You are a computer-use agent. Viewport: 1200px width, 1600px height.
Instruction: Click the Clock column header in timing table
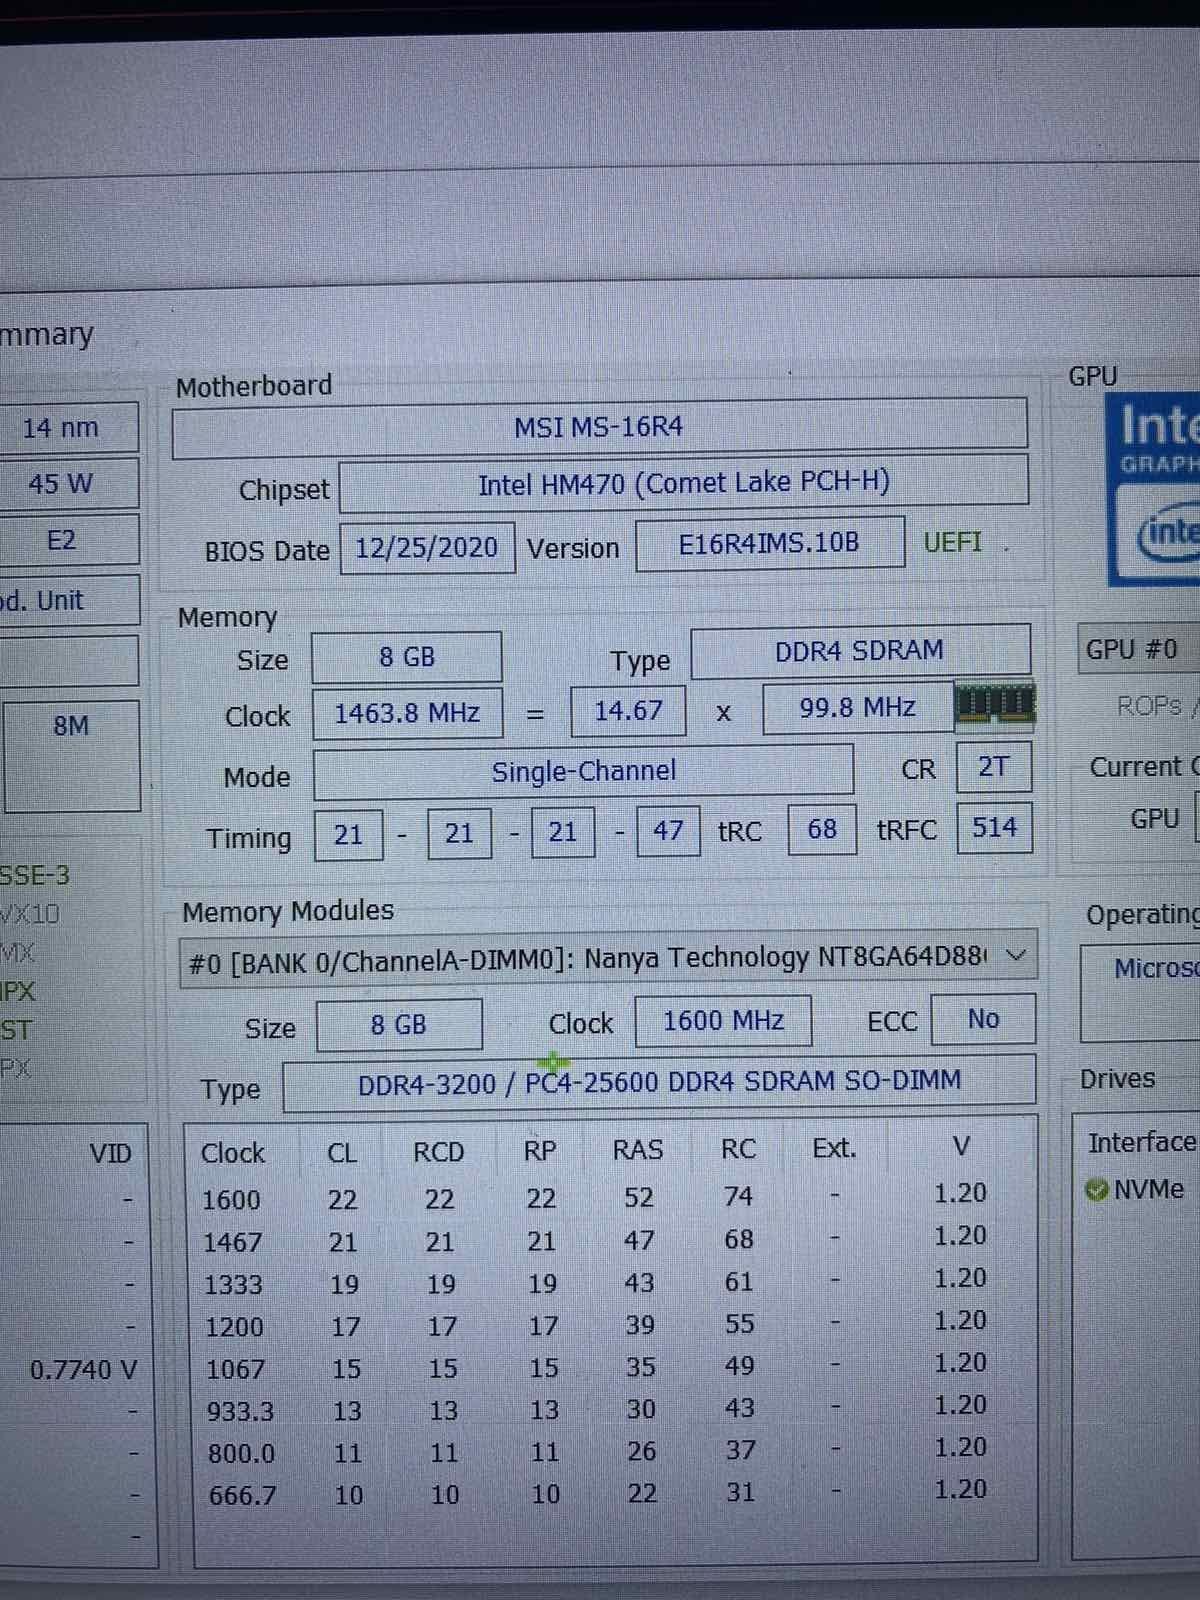tap(233, 1153)
